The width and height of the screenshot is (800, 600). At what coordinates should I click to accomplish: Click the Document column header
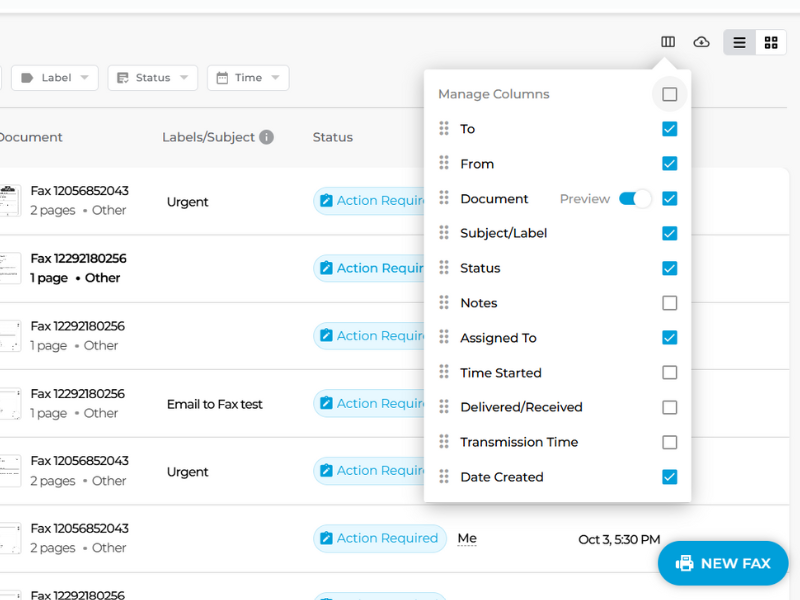[31, 136]
